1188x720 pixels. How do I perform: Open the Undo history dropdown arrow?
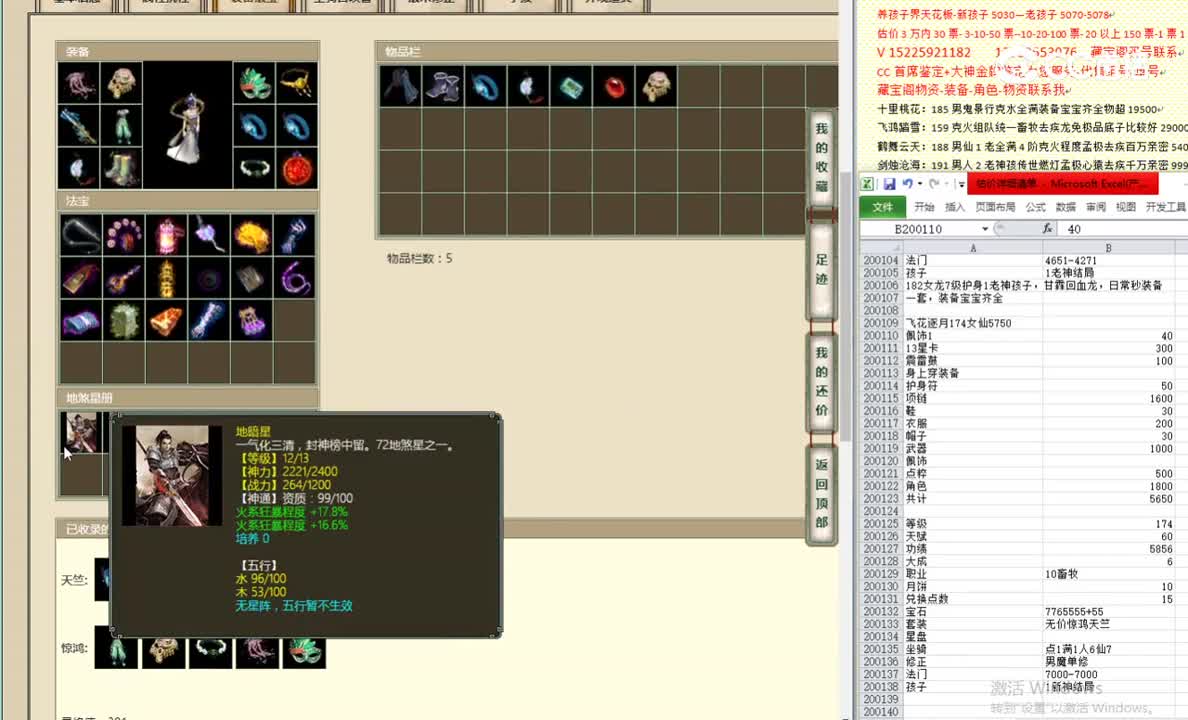pos(920,183)
